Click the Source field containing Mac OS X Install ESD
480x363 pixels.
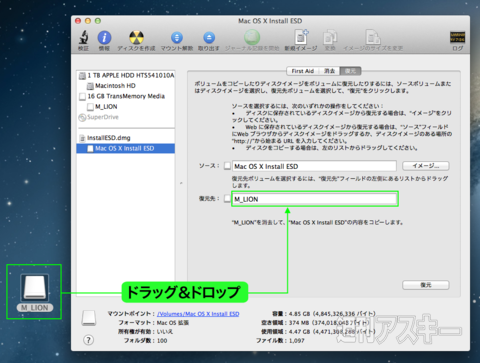coord(314,166)
